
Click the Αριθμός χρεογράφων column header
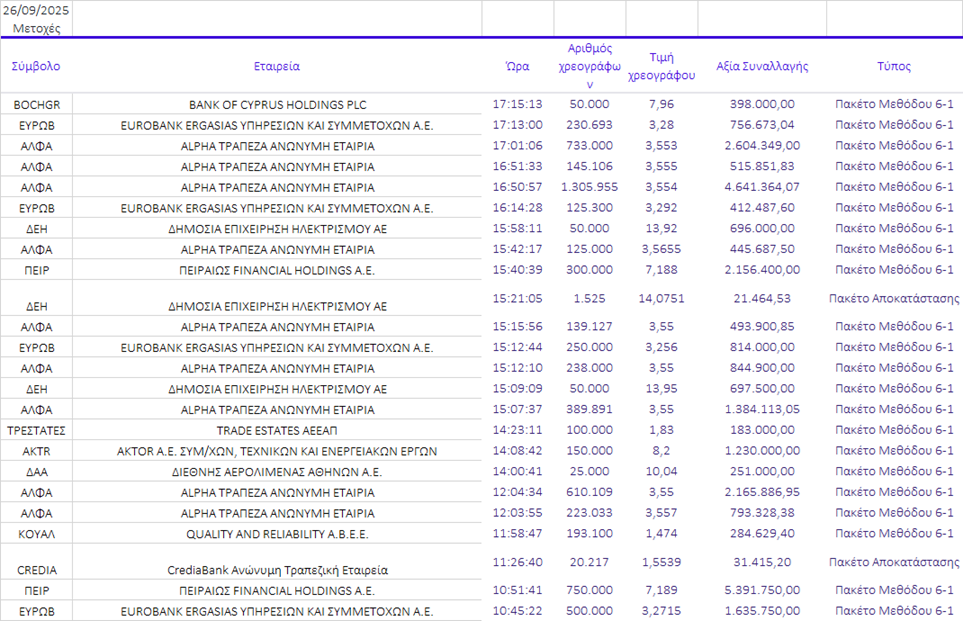coord(590,66)
